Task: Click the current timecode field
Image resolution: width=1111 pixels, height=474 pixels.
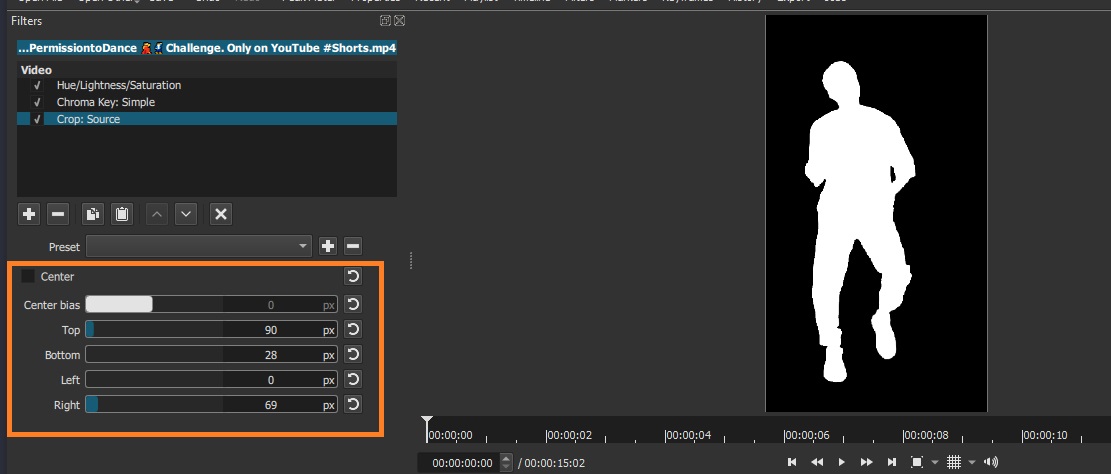Action: [x=457, y=462]
